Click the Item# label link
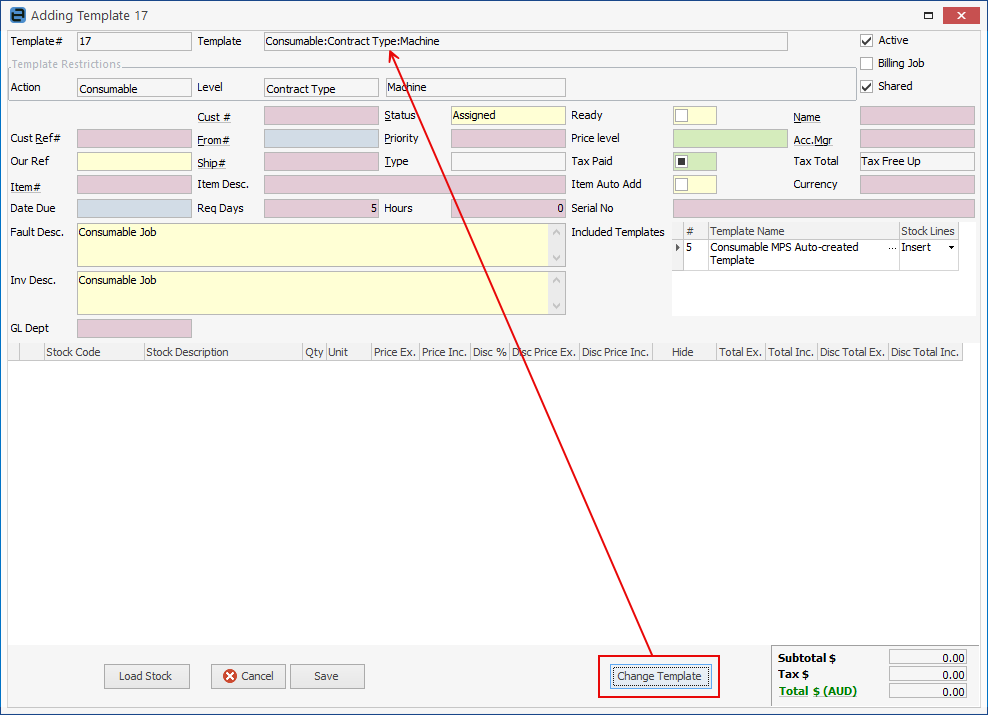 (x=25, y=187)
